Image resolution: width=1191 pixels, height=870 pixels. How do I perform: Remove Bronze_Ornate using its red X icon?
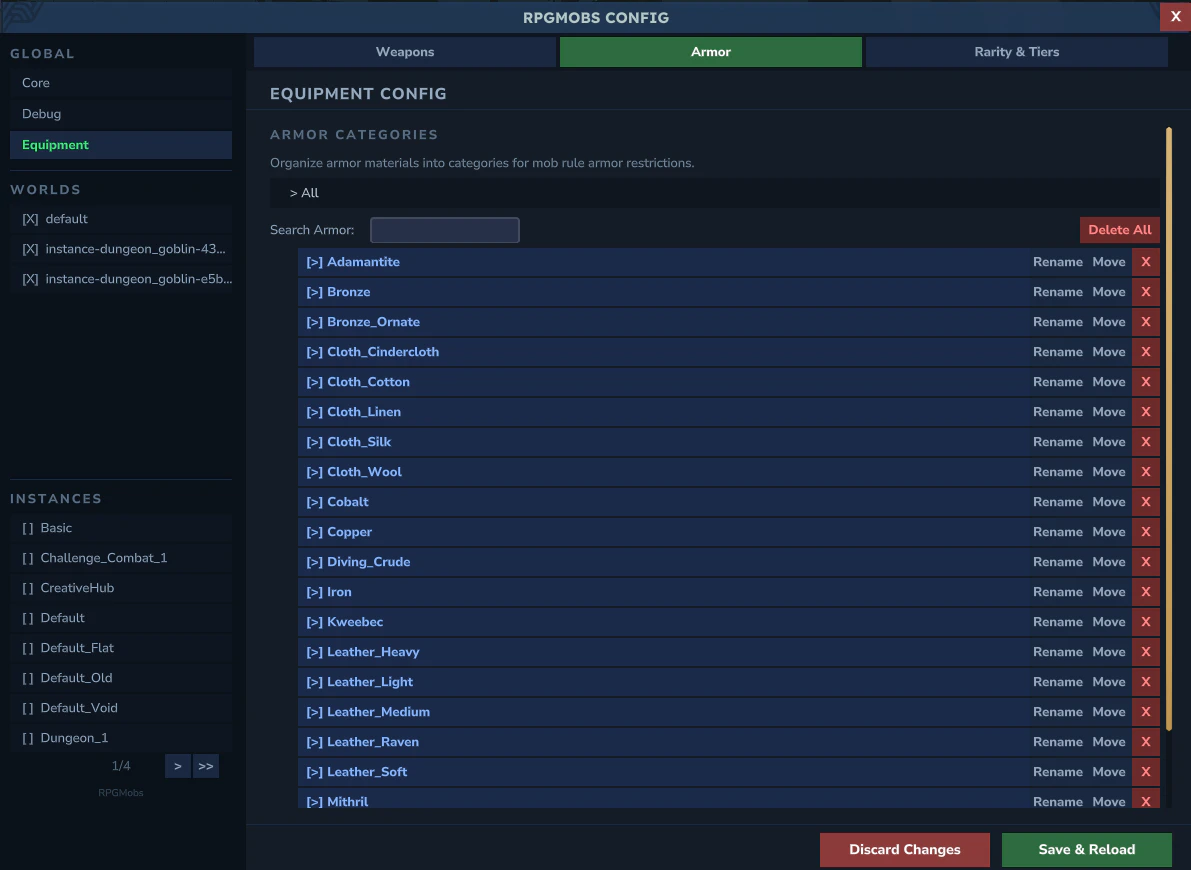[1145, 321]
